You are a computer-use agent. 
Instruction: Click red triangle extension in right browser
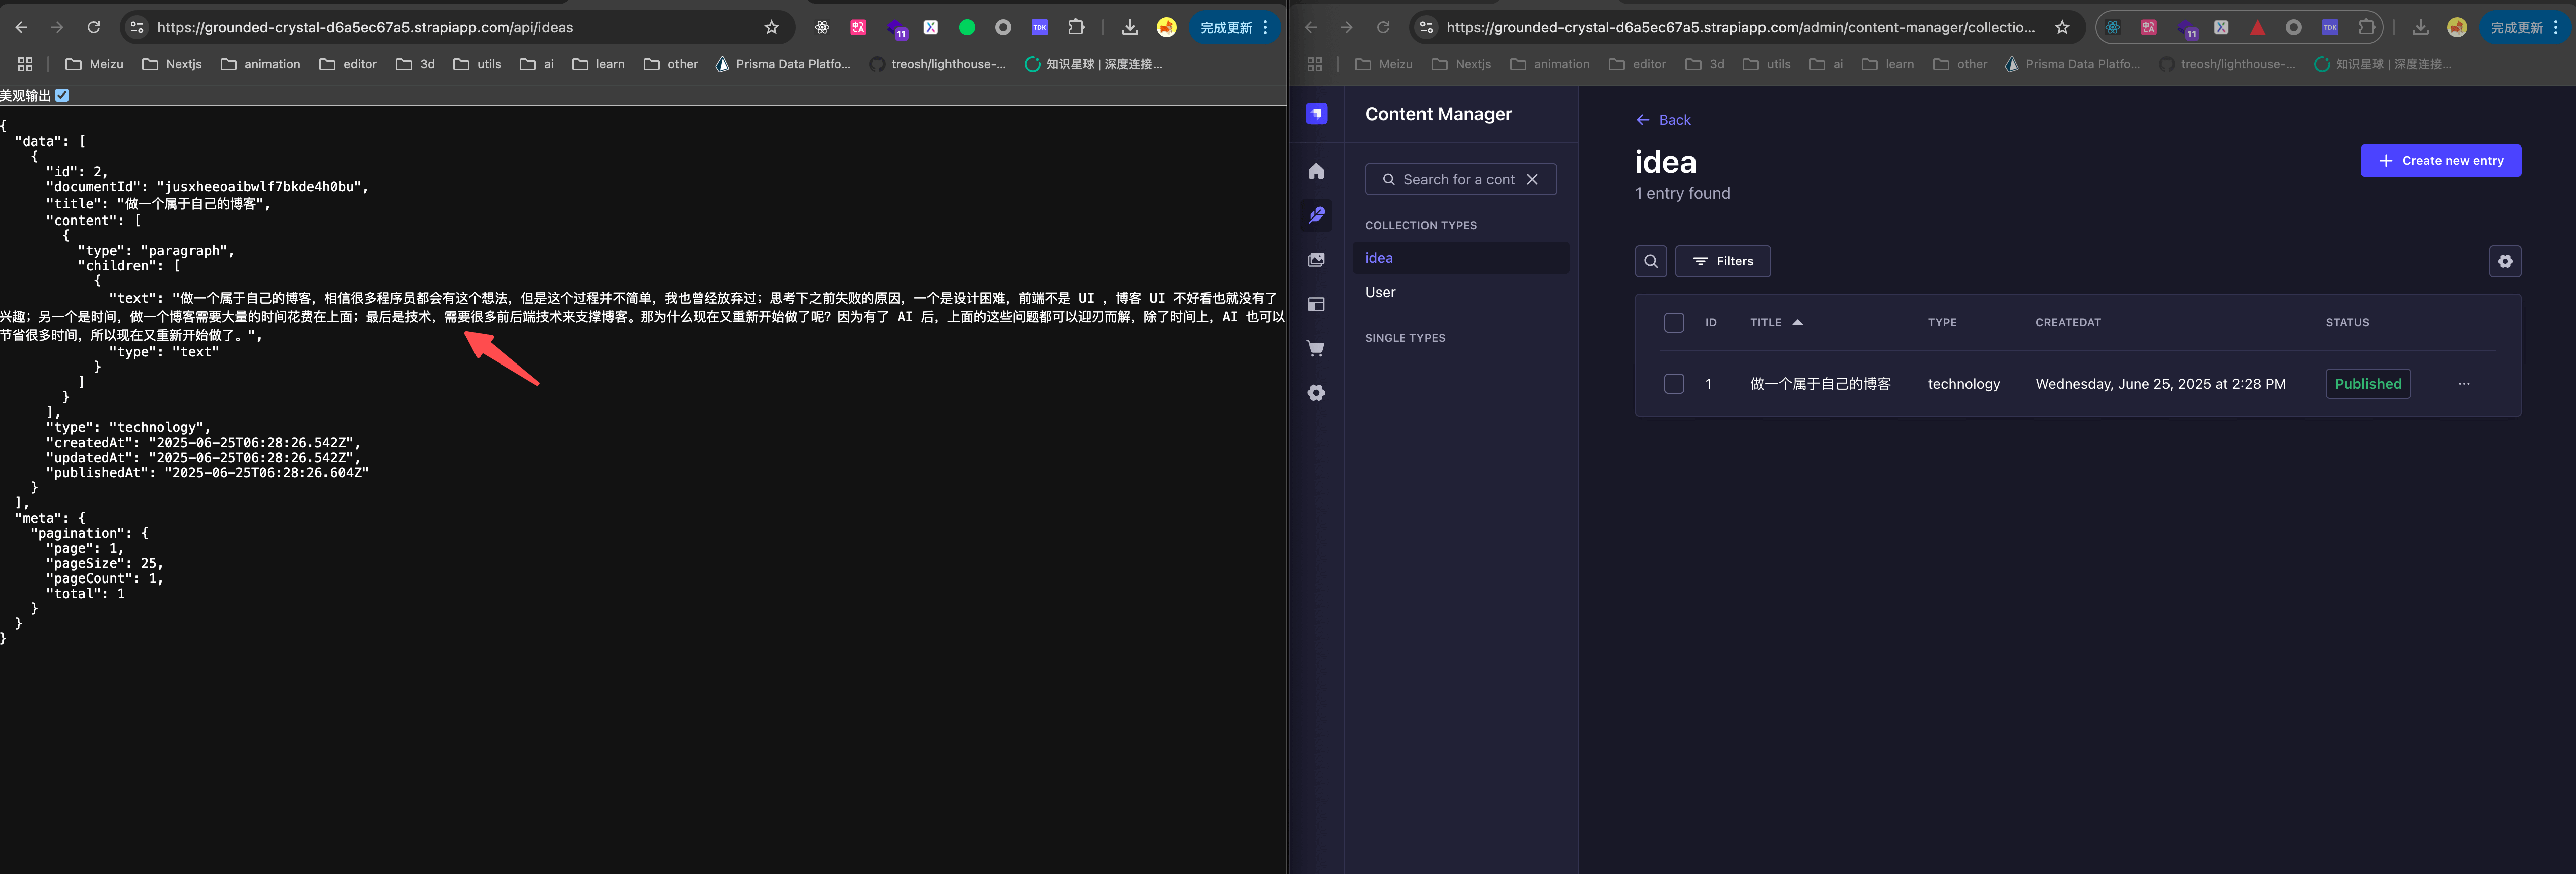[x=2257, y=27]
